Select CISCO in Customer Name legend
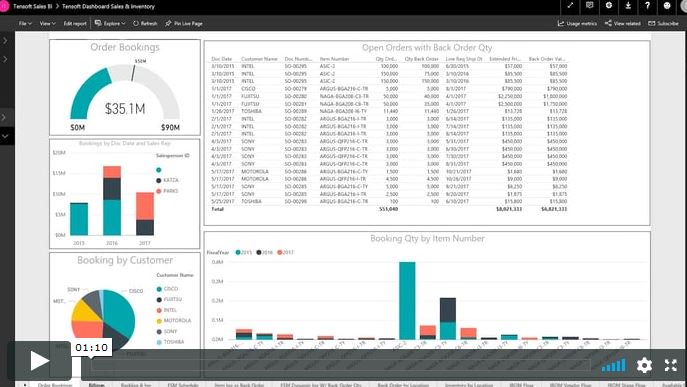 pyautogui.click(x=167, y=289)
